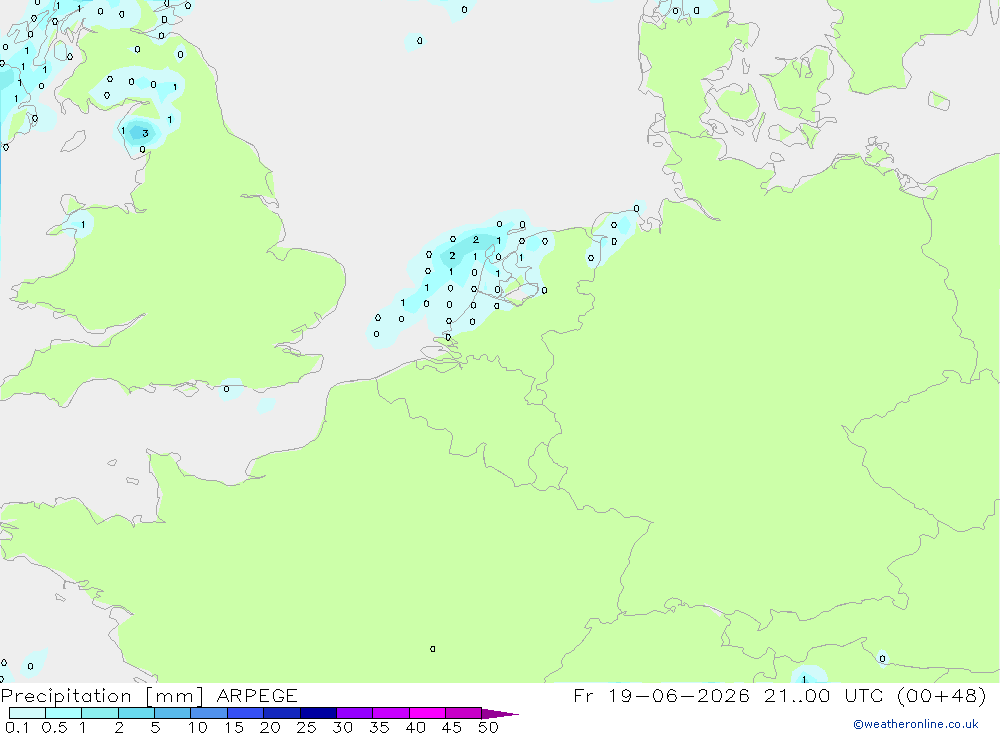Click the '35' legend value label

click(x=379, y=727)
